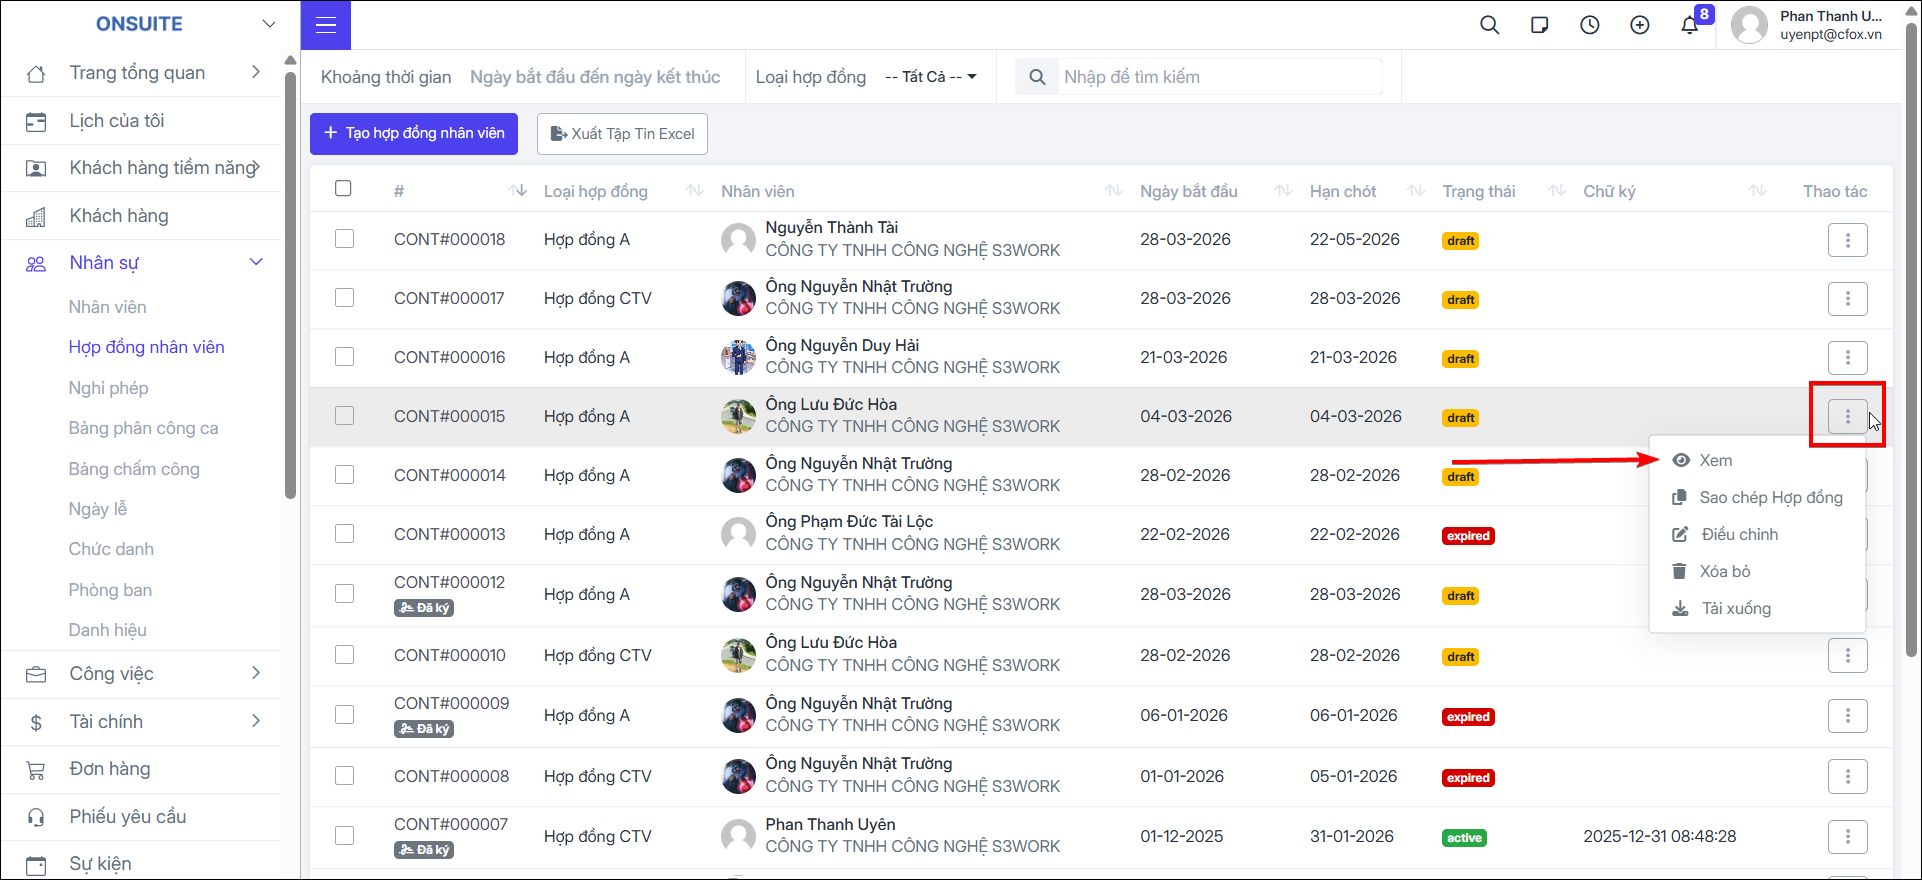Click Xuất Tập Tin Excel button
Screen dimensions: 1922x880
(622, 133)
